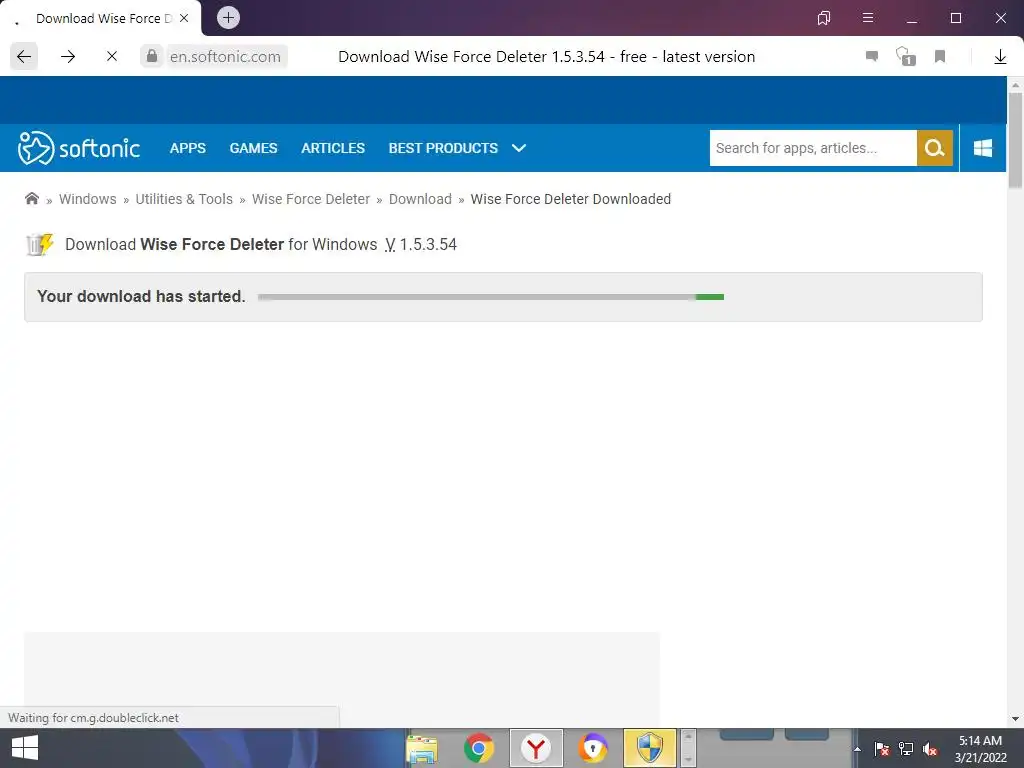Open Google Chrome from the taskbar
Image resolution: width=1024 pixels, height=768 pixels.
coord(479,748)
